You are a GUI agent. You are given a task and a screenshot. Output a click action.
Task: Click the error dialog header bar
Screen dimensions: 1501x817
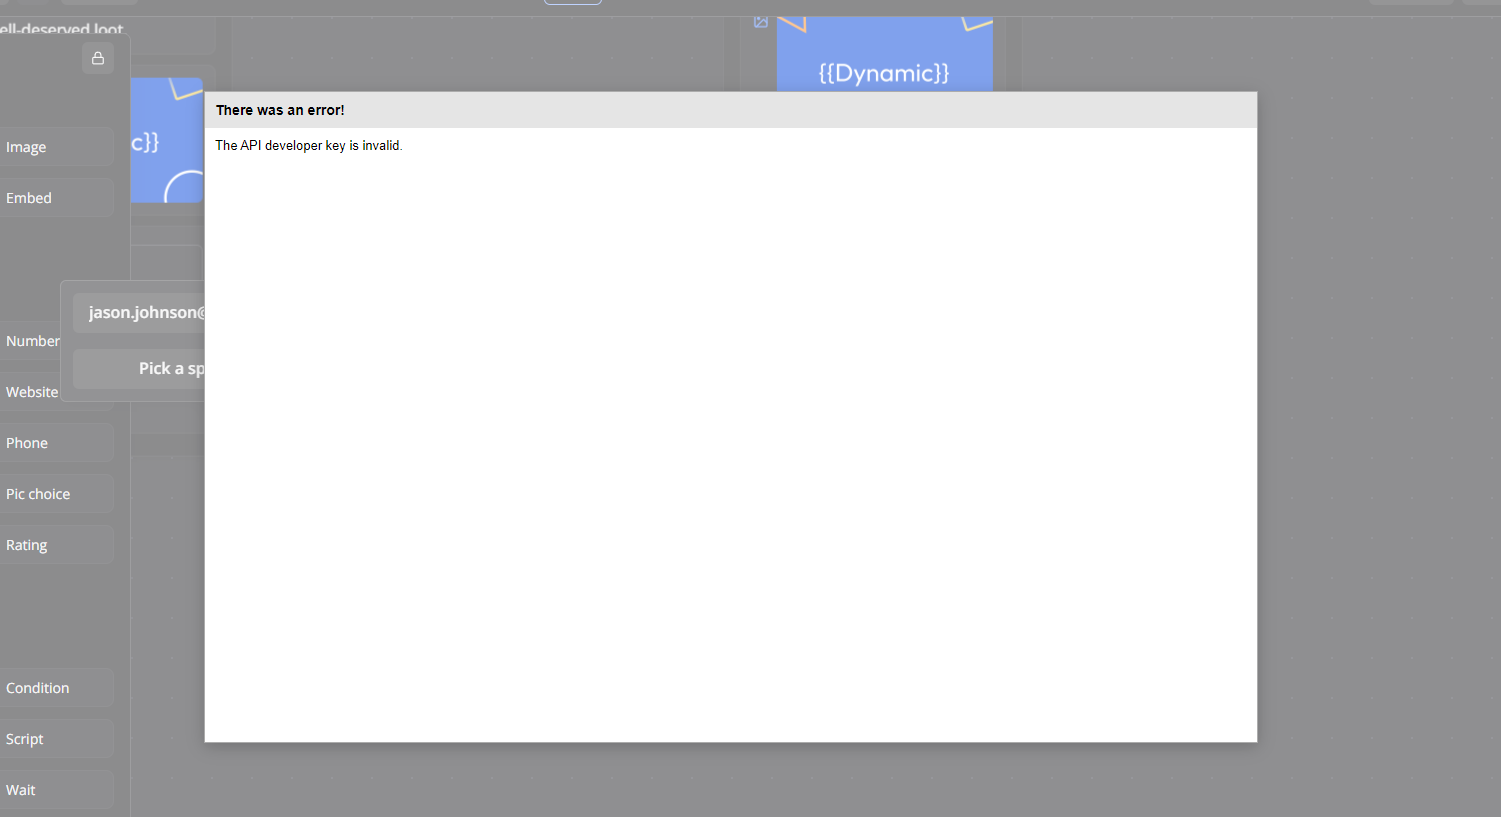730,109
